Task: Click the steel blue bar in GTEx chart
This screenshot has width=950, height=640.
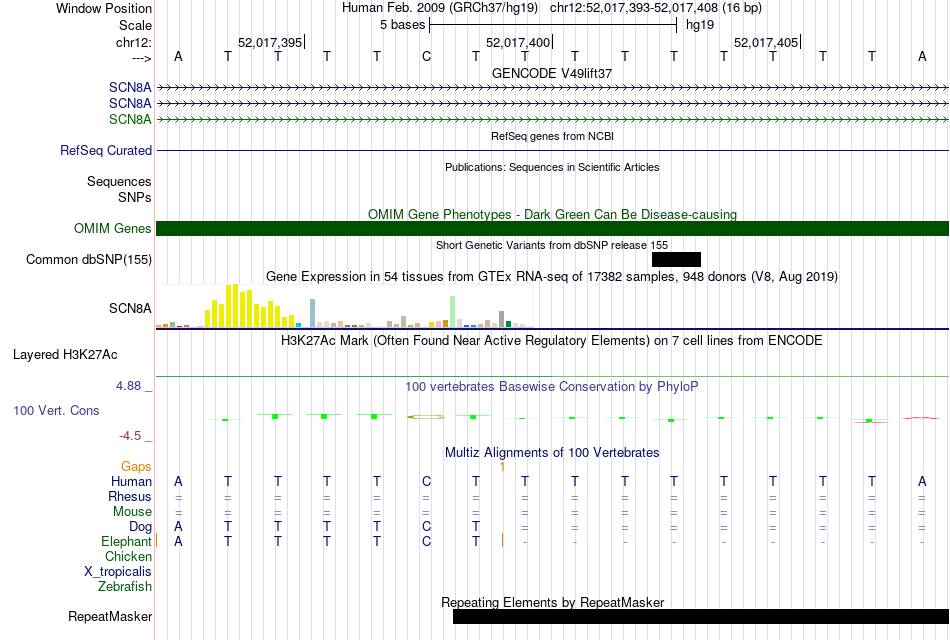Action: [x=313, y=313]
